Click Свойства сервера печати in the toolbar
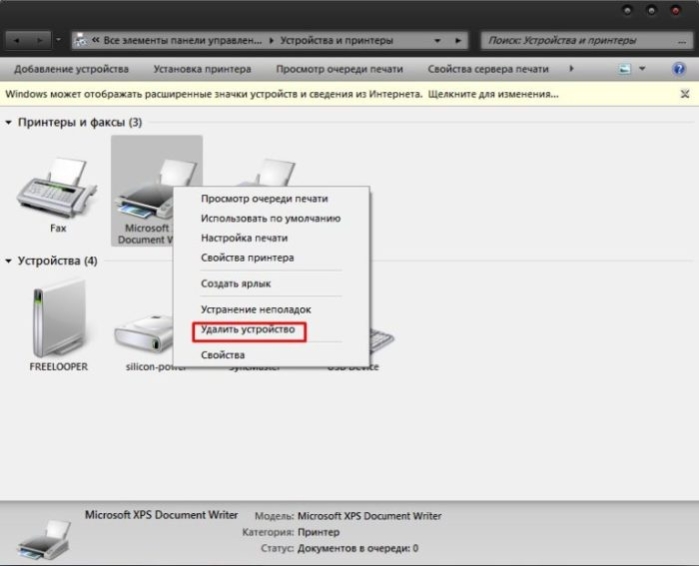The height and width of the screenshot is (566, 699). pos(488,69)
